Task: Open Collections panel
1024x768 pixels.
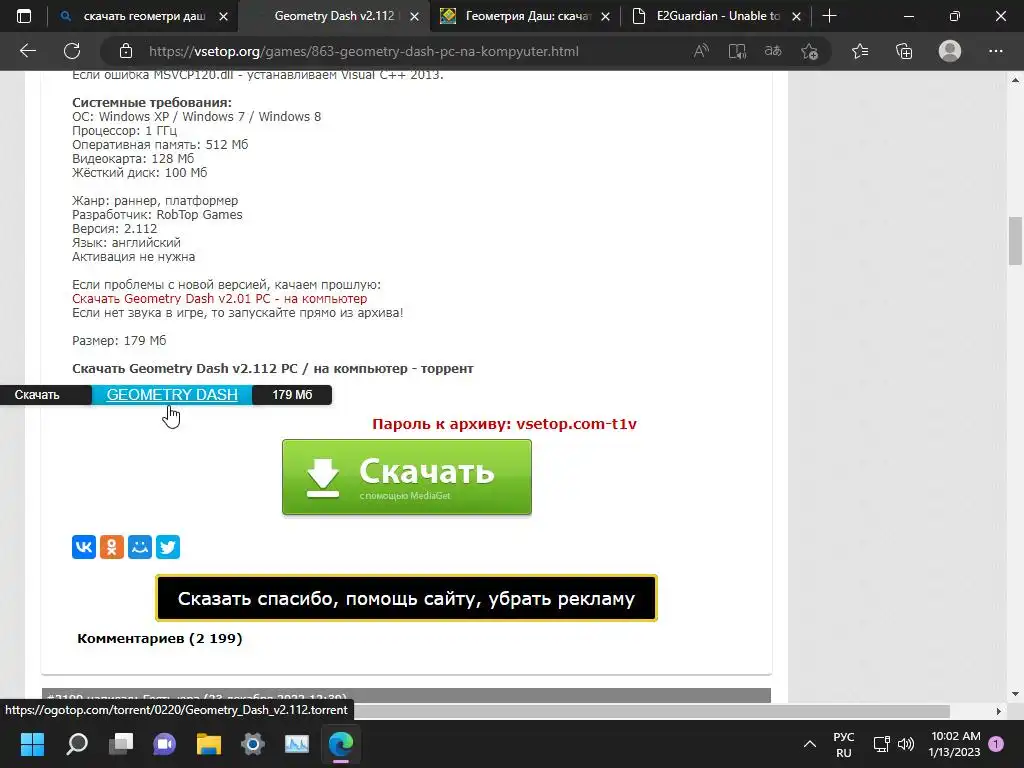Action: click(x=904, y=51)
